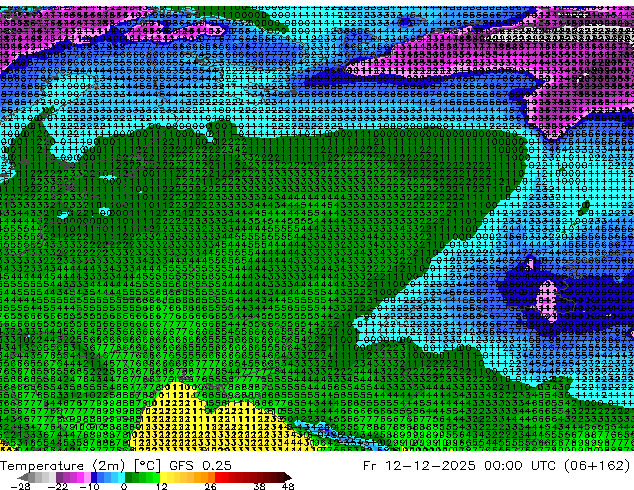This screenshot has height=490, width=634.
Task: Click the gray left arrow end of the color scale
Action: [x=23, y=477]
